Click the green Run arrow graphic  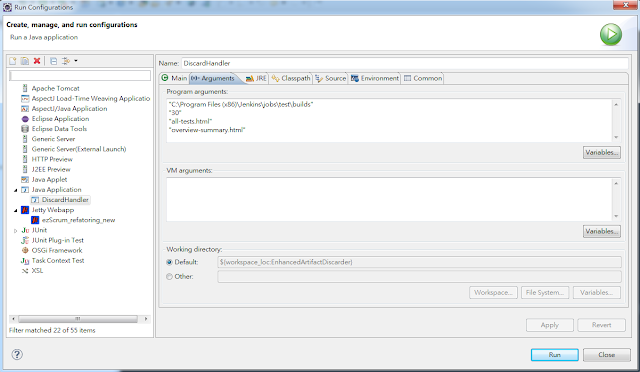(x=611, y=34)
